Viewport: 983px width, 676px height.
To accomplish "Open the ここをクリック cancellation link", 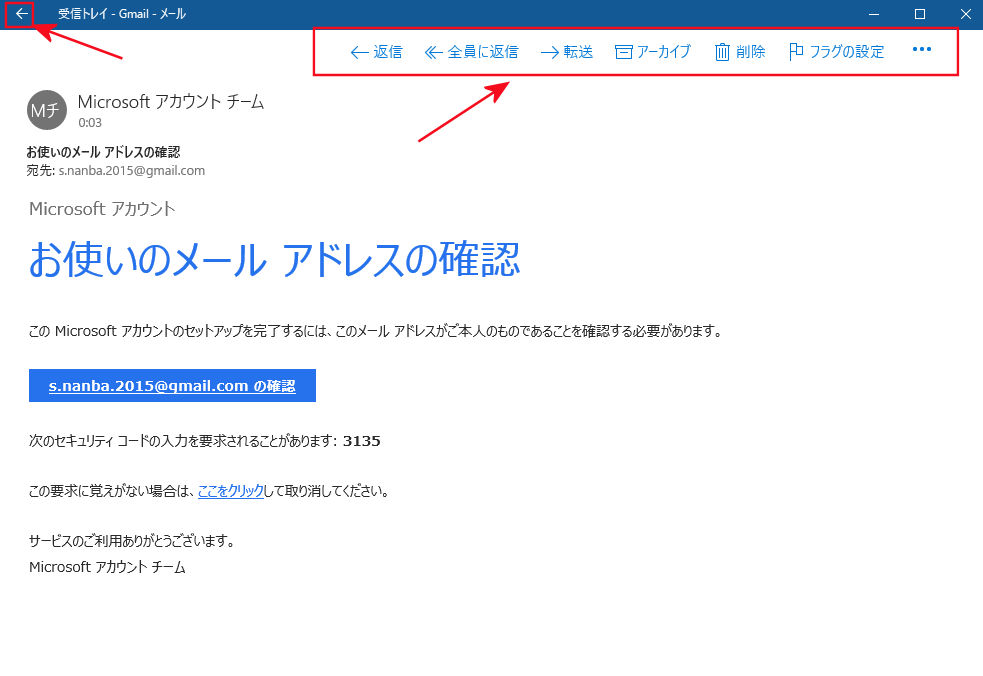I will click(231, 491).
